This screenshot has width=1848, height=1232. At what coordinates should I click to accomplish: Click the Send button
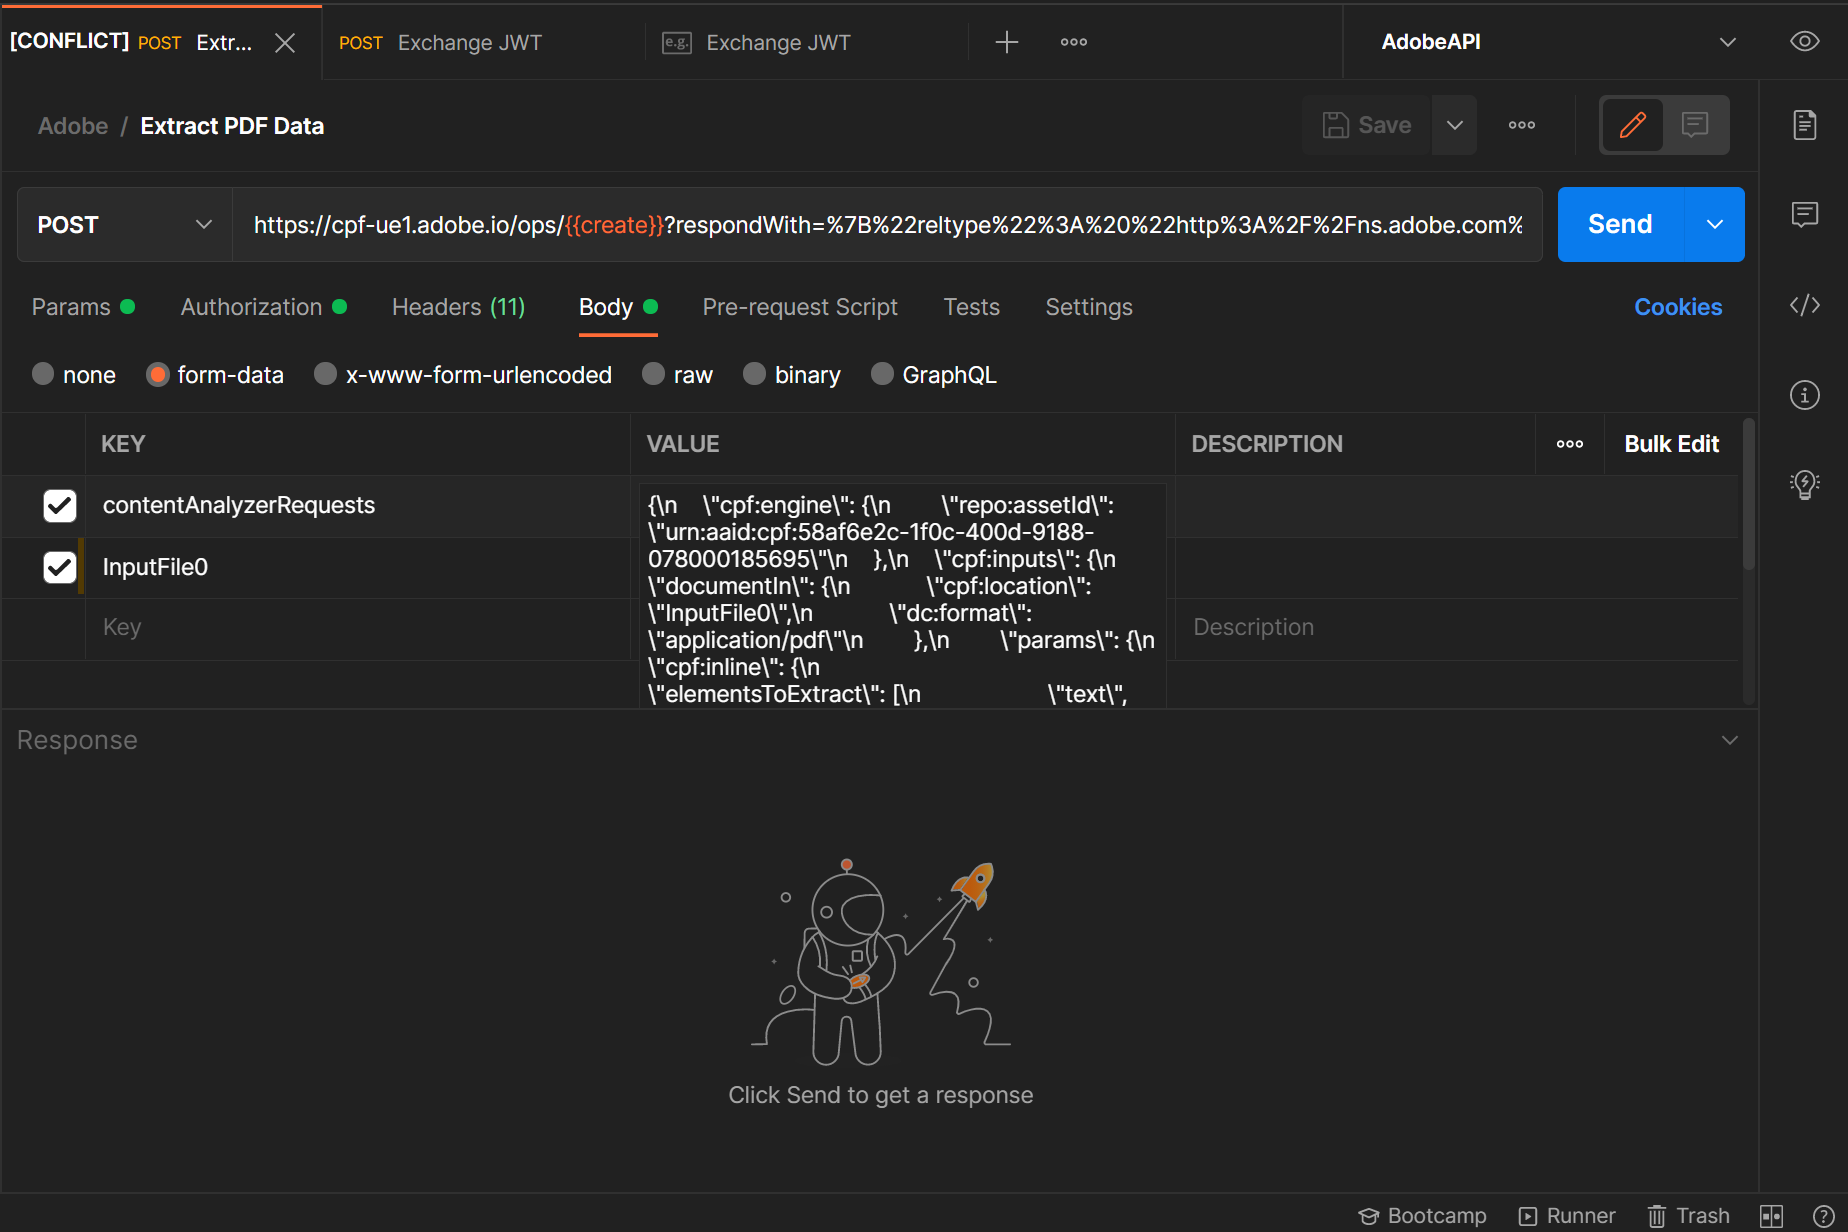point(1618,224)
